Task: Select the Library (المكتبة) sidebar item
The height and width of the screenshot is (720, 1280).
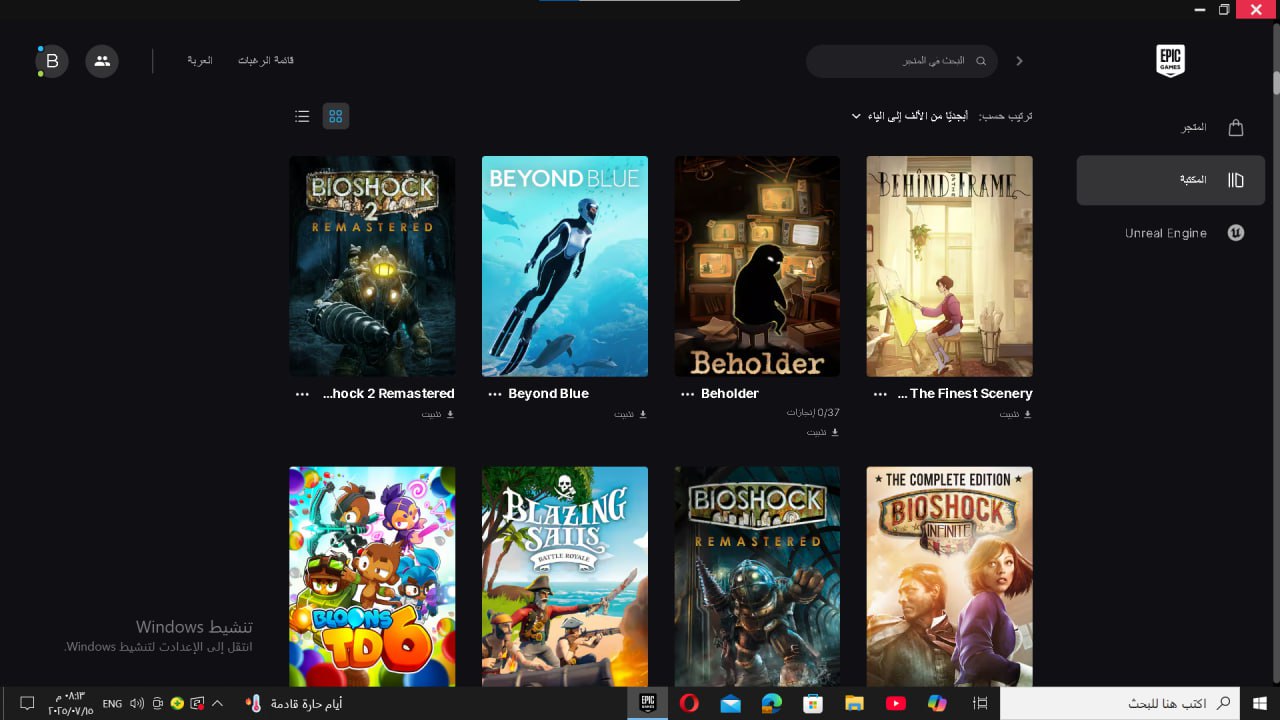Action: 1170,180
